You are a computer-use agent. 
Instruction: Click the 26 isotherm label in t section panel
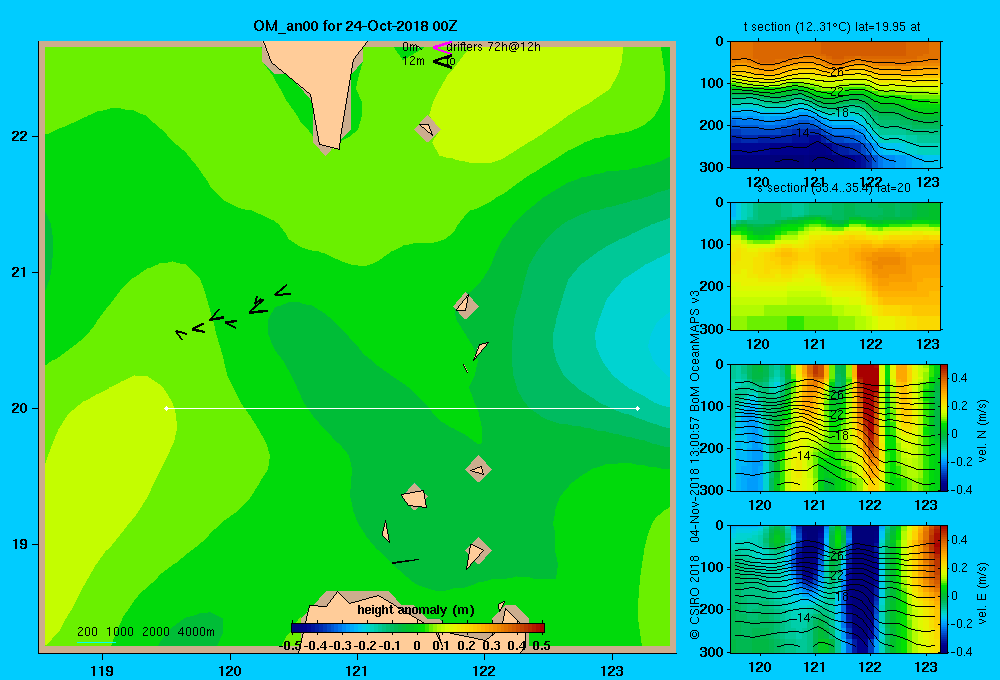pos(837,72)
